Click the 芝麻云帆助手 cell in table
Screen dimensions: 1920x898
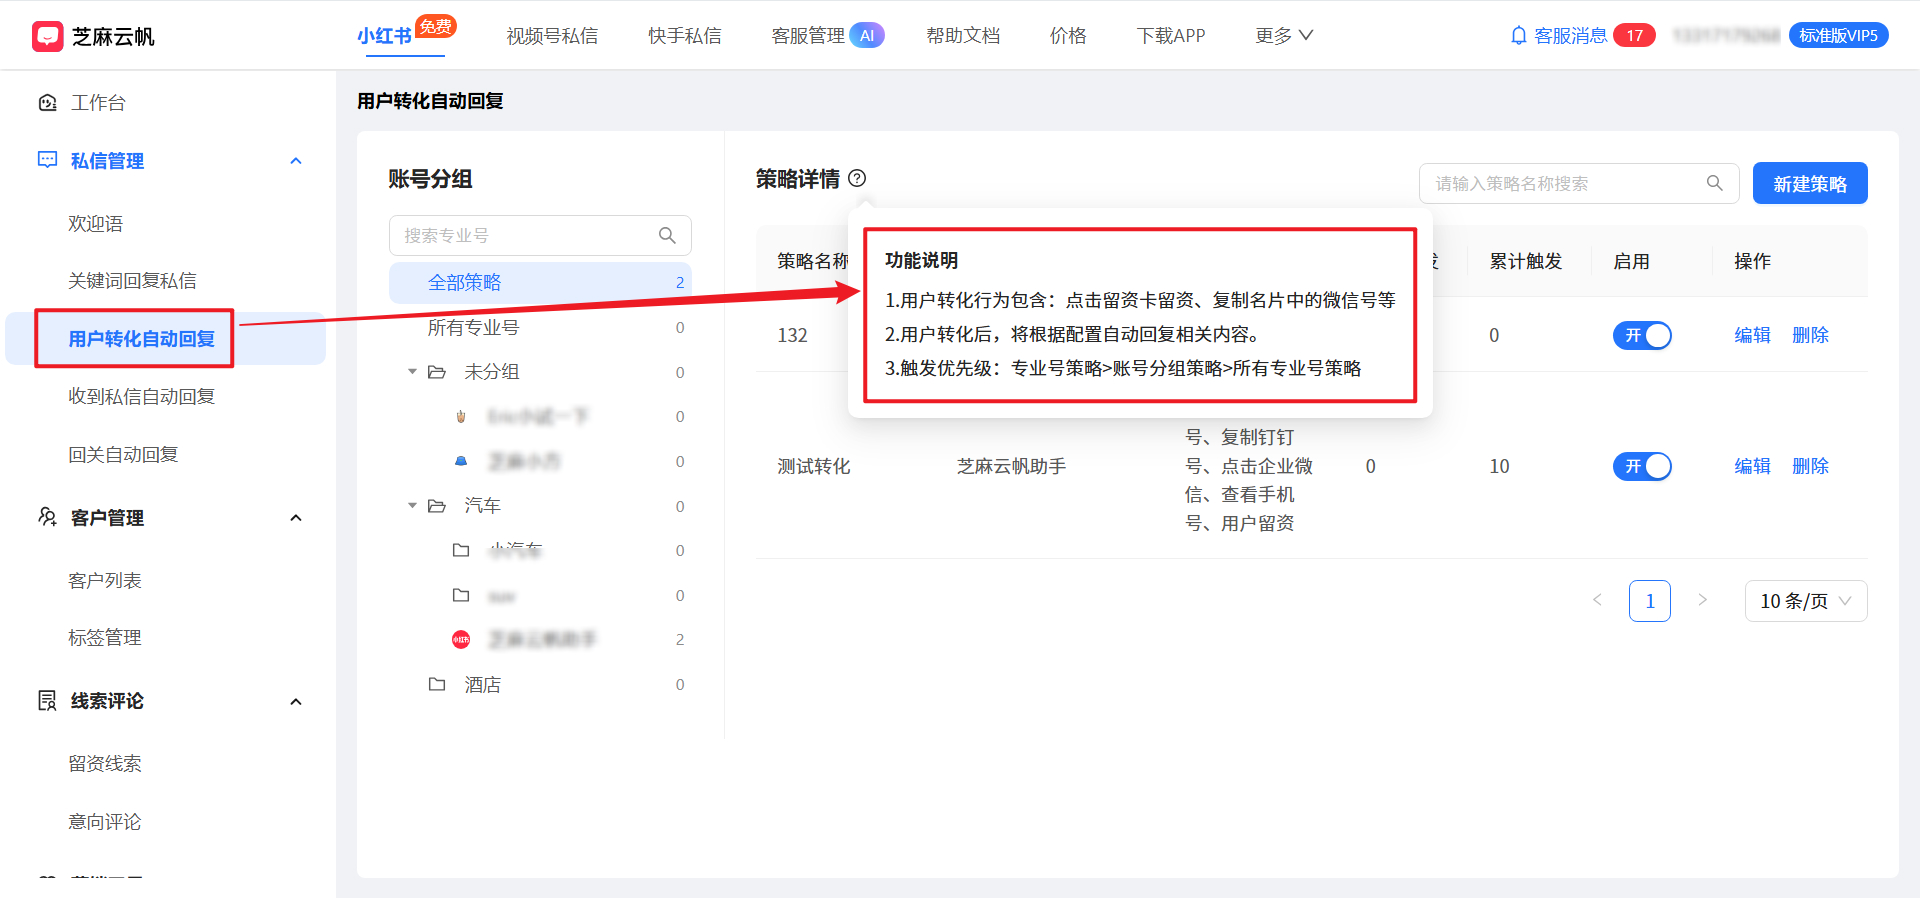[x=1011, y=467]
